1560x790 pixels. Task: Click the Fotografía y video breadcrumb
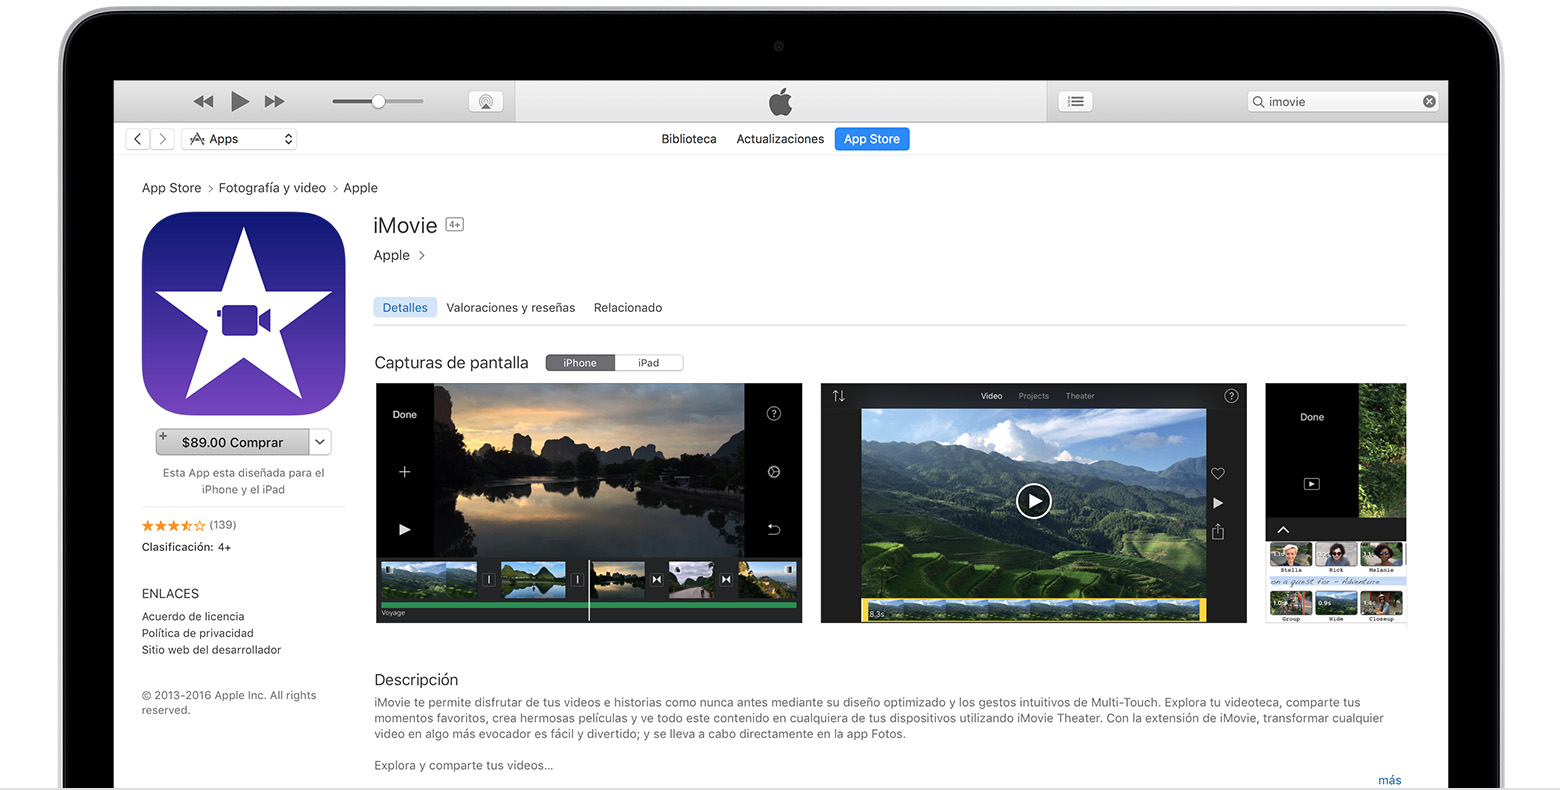272,188
